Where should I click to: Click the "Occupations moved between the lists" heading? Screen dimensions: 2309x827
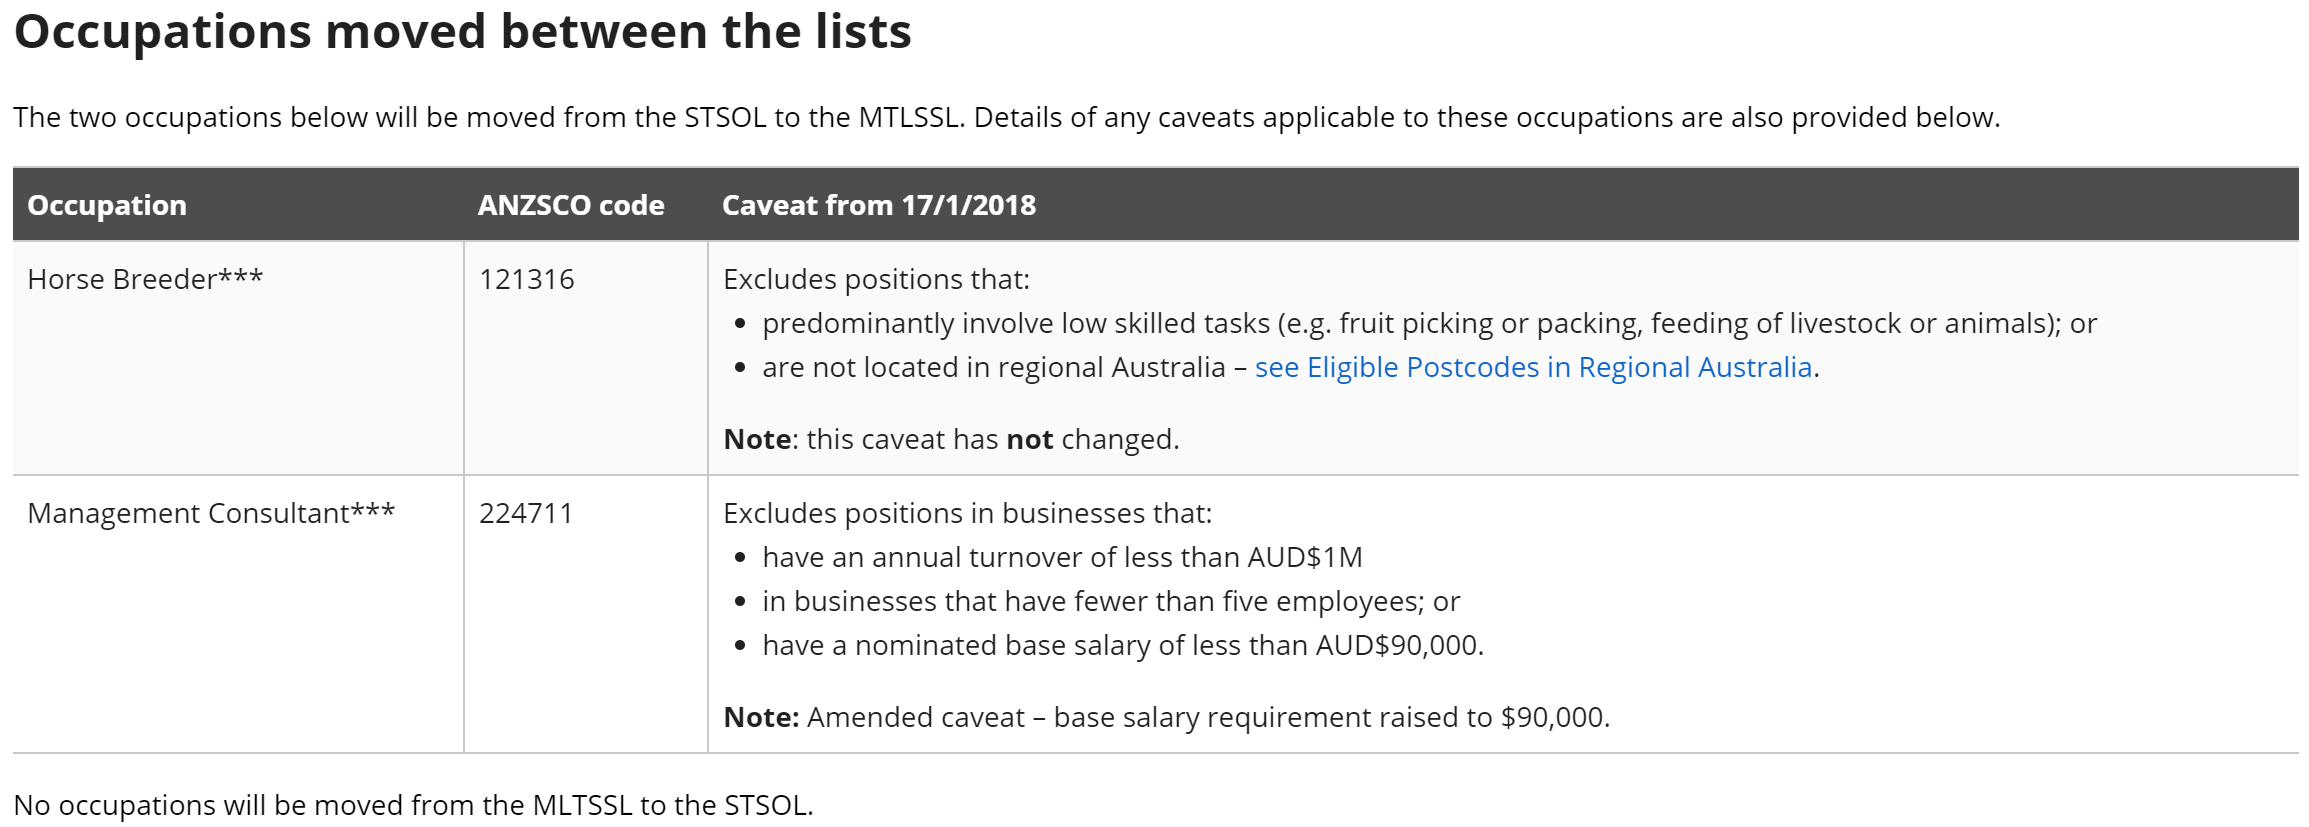[x=462, y=32]
